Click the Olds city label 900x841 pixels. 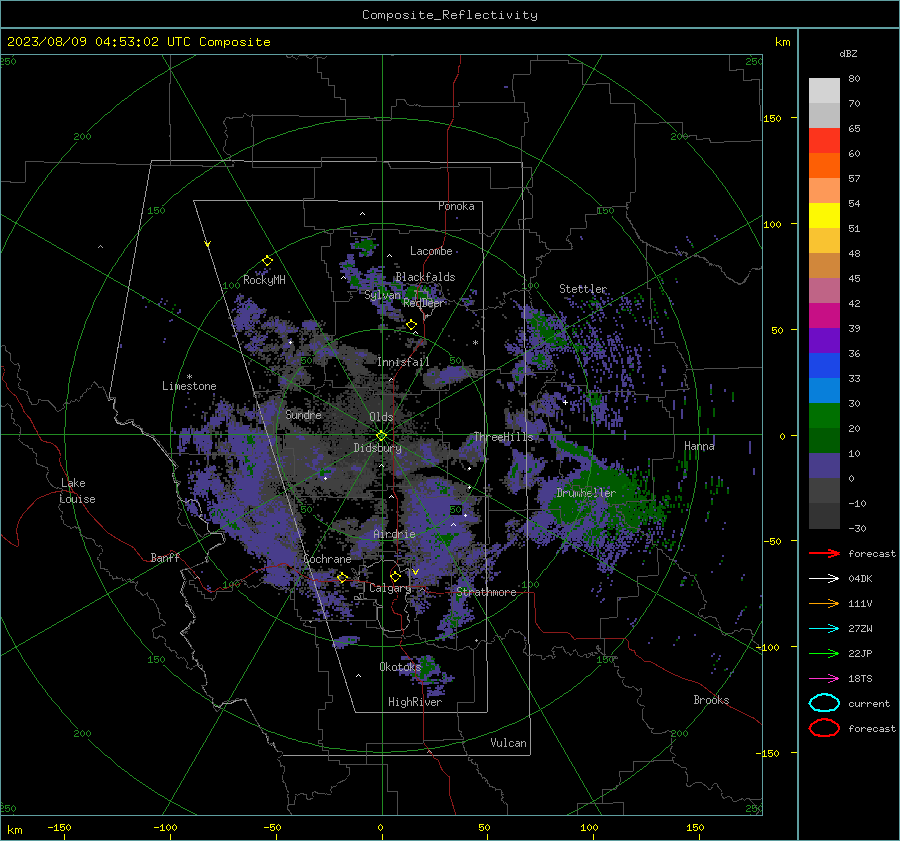pyautogui.click(x=381, y=417)
